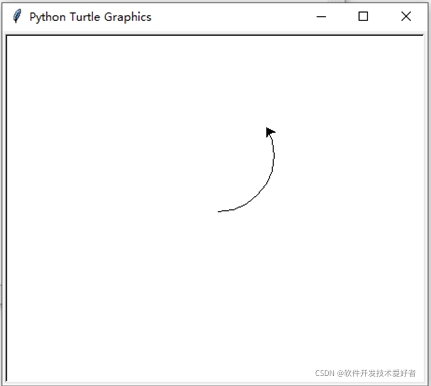Screen dimensions: 431x386
Task: Minimize the Python Turtle Graphics window
Action: pos(321,16)
